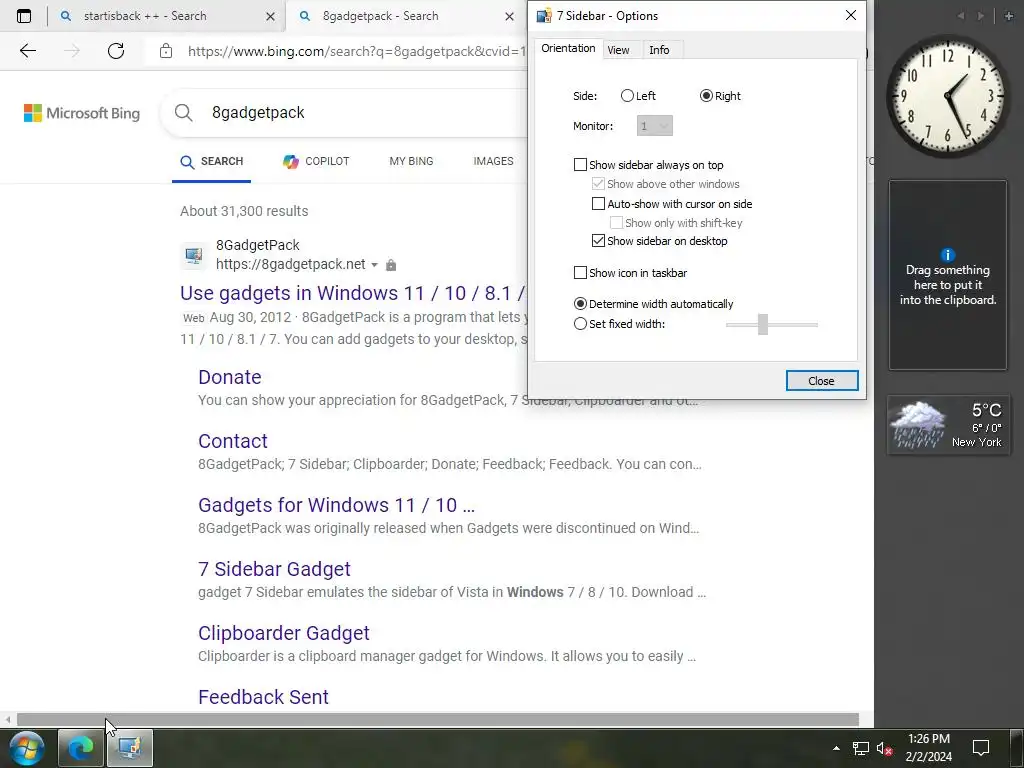Click the horizontal scrollbar in browser
Viewport: 1024px width, 768px height.
(x=438, y=719)
